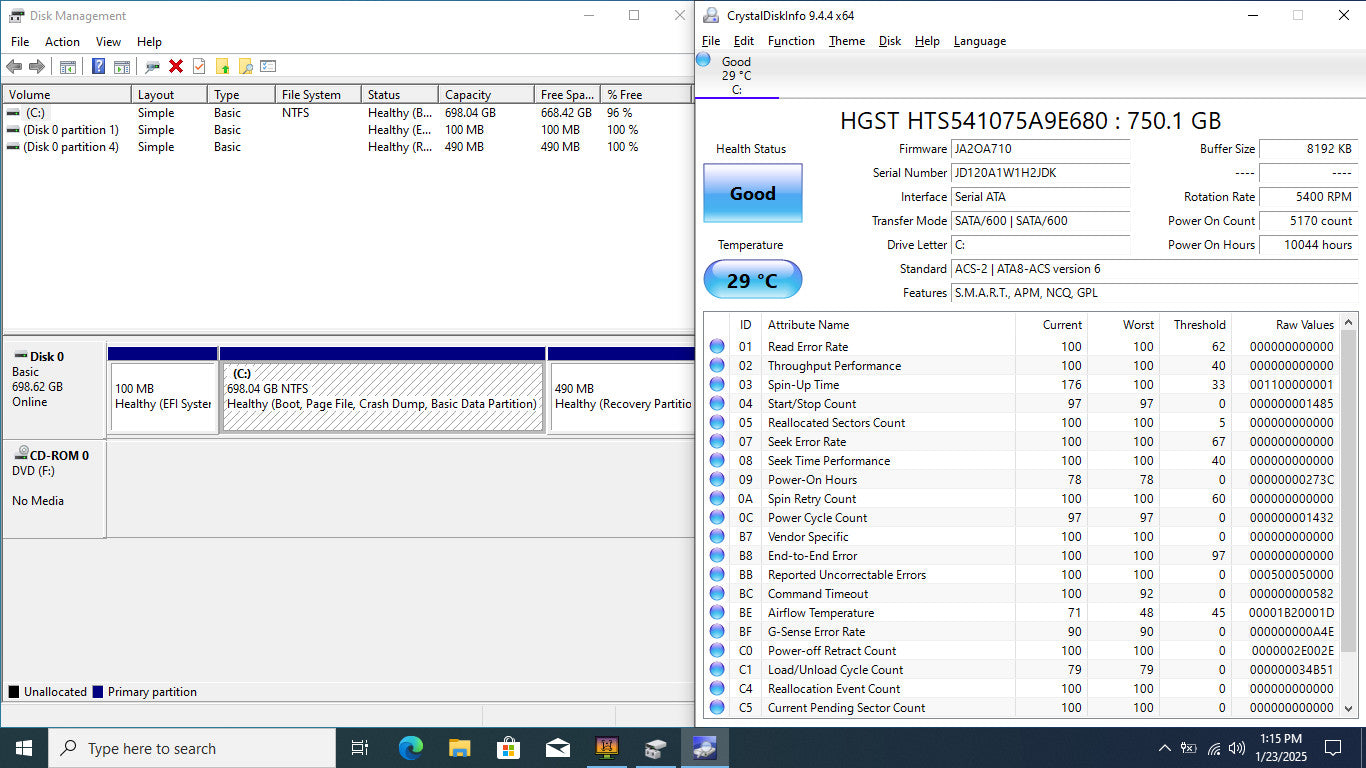Click the Transfer Mode field SATA/600
This screenshot has height=768, width=1366.
(x=1040, y=221)
